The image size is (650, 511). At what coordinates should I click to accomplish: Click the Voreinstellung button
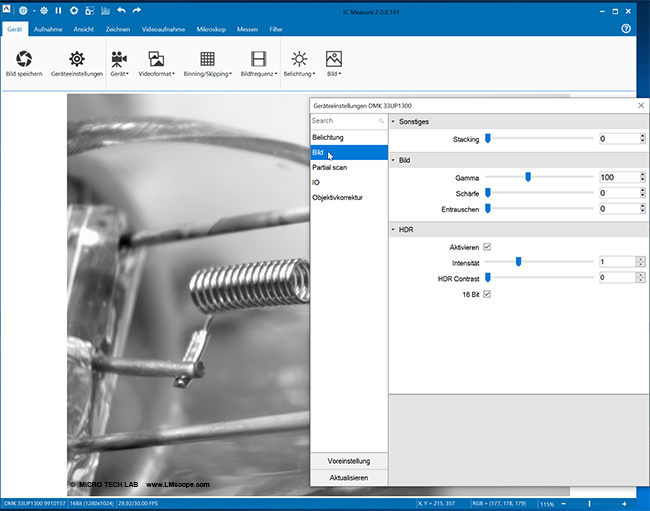349,461
